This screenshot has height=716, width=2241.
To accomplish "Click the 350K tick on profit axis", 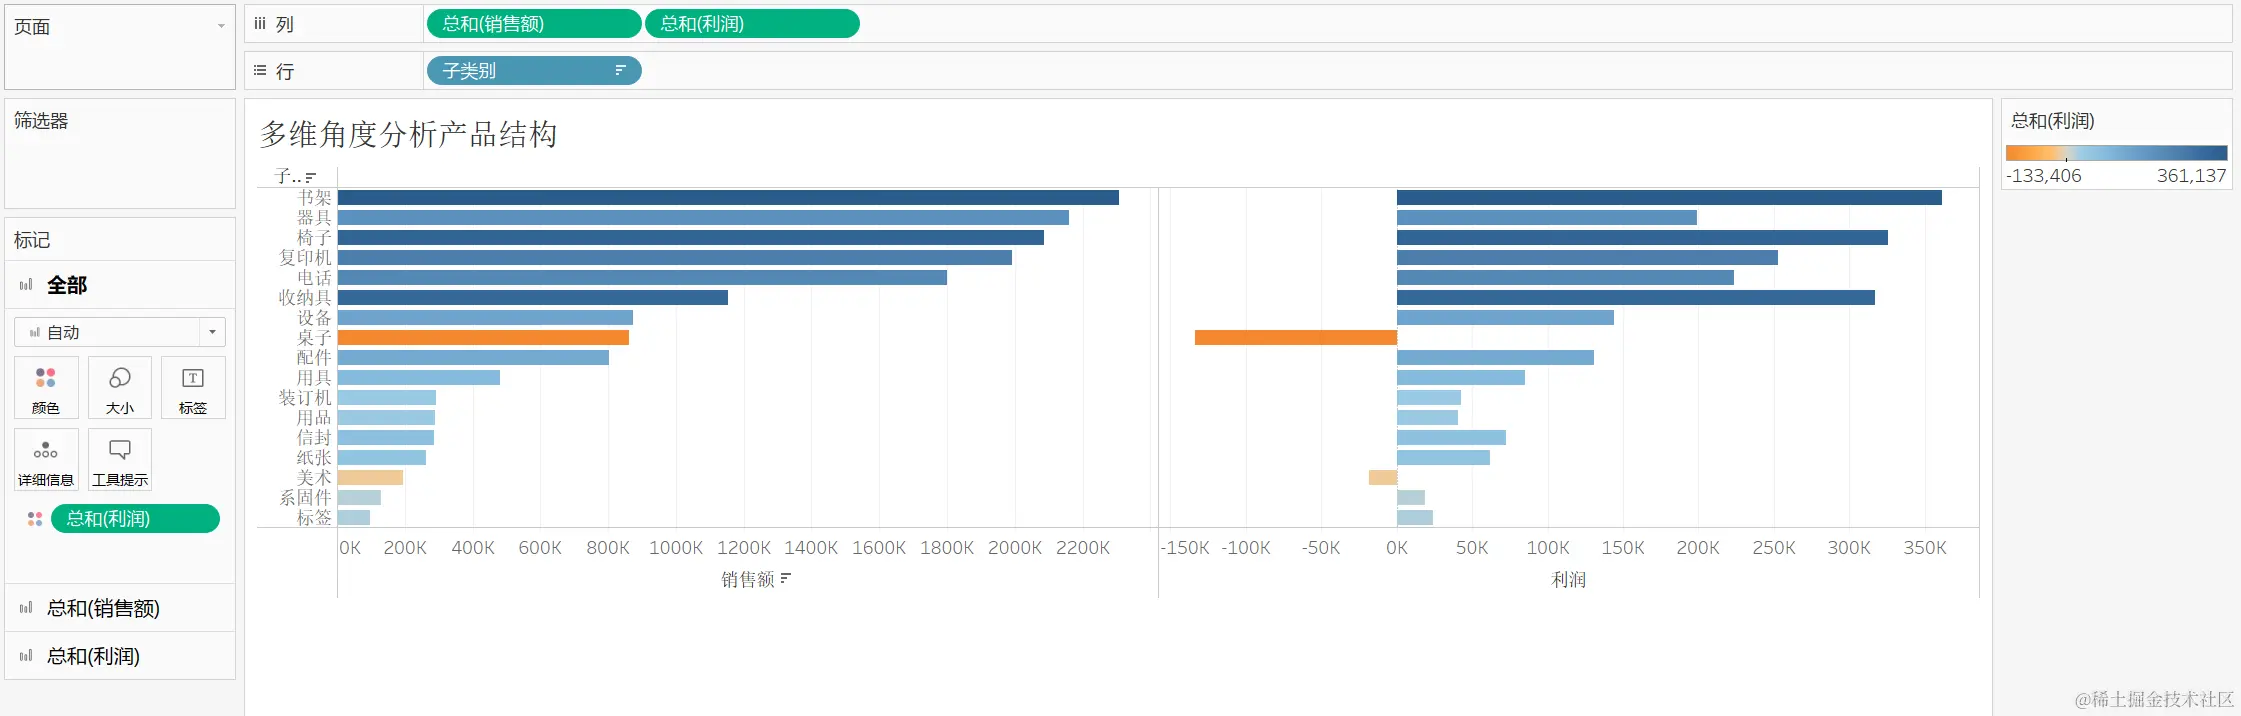I will pos(1925,548).
